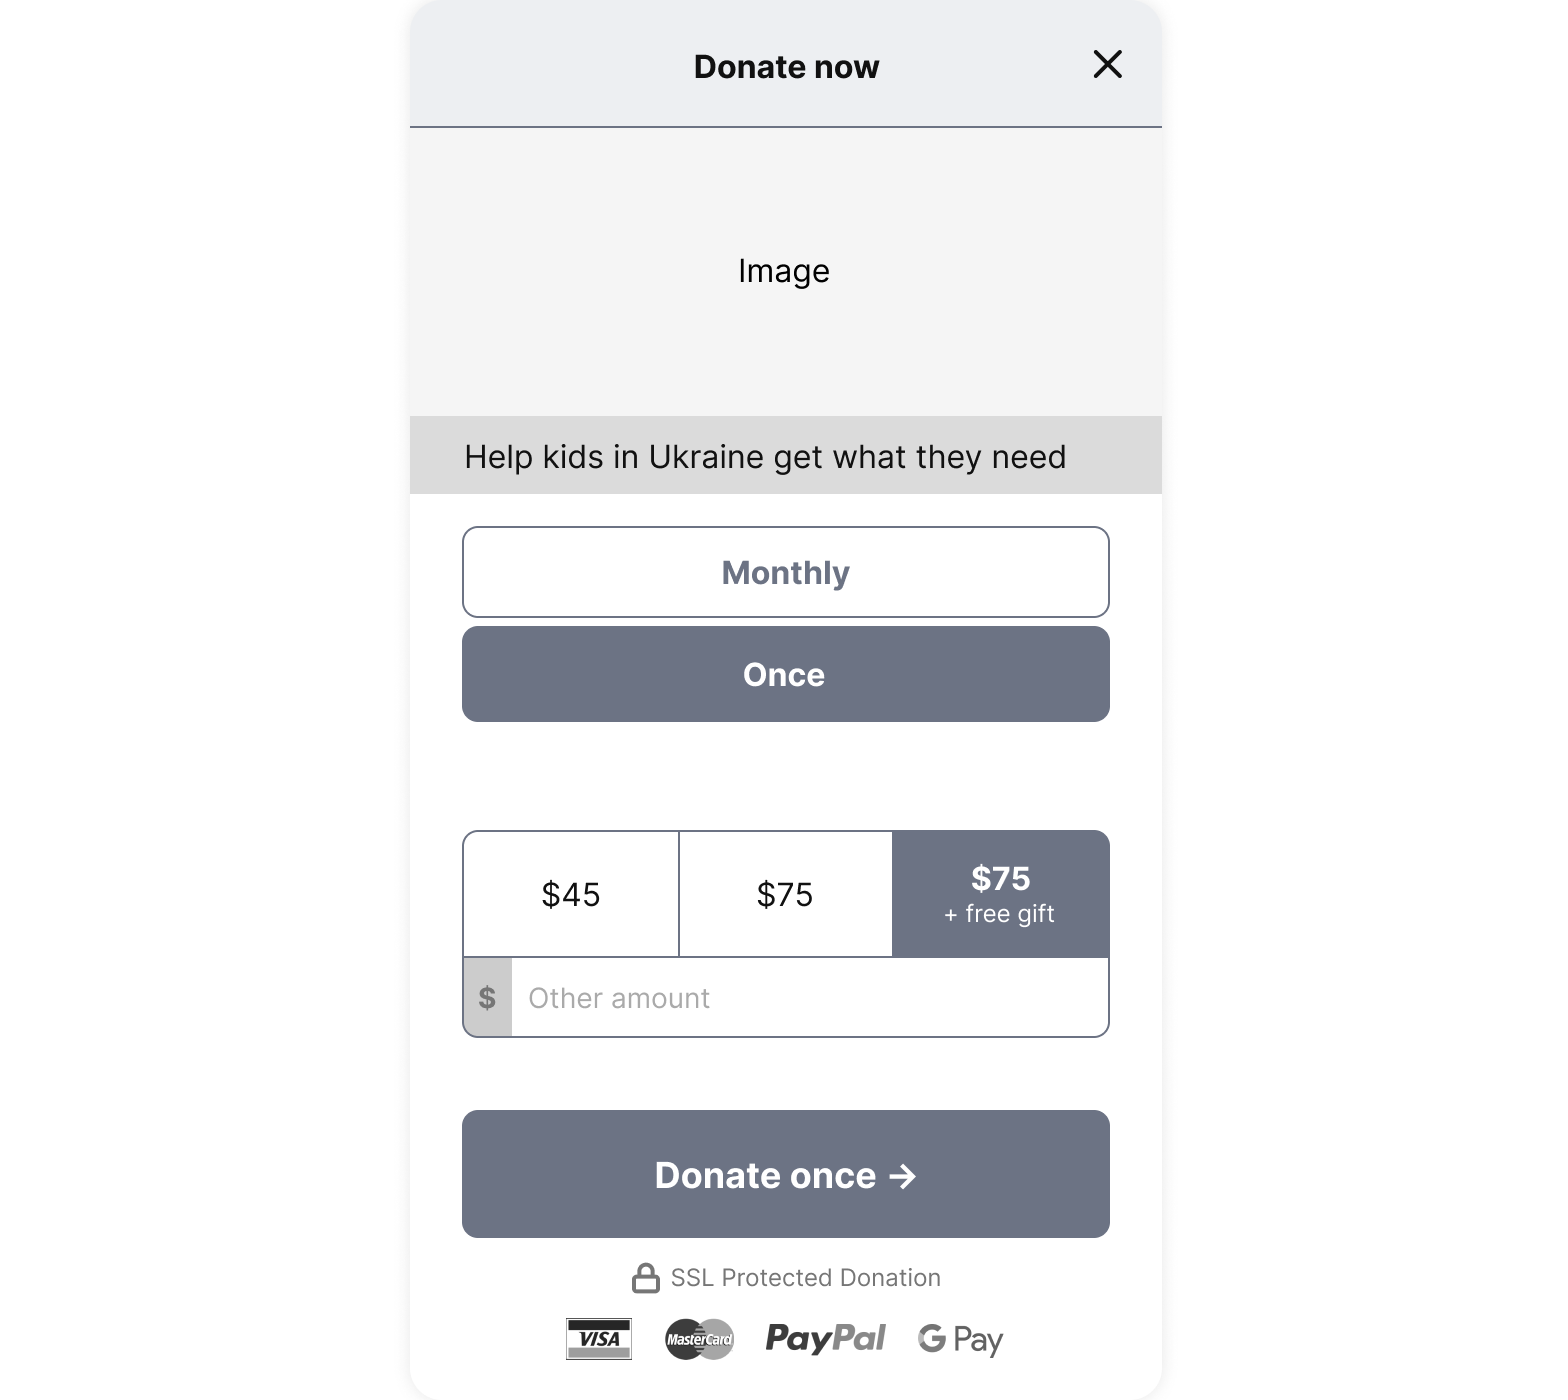Click the Google Pay logo

[960, 1339]
